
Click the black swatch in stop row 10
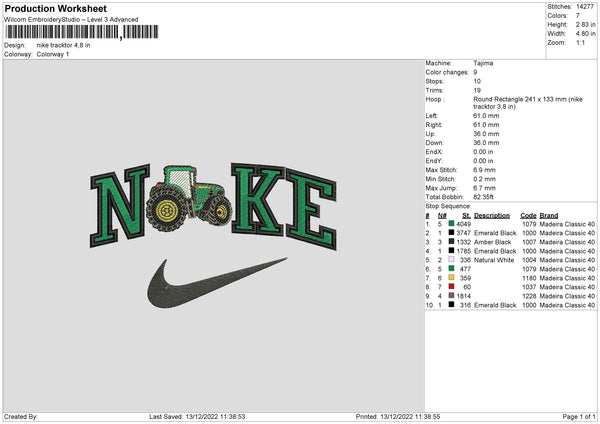point(452,305)
